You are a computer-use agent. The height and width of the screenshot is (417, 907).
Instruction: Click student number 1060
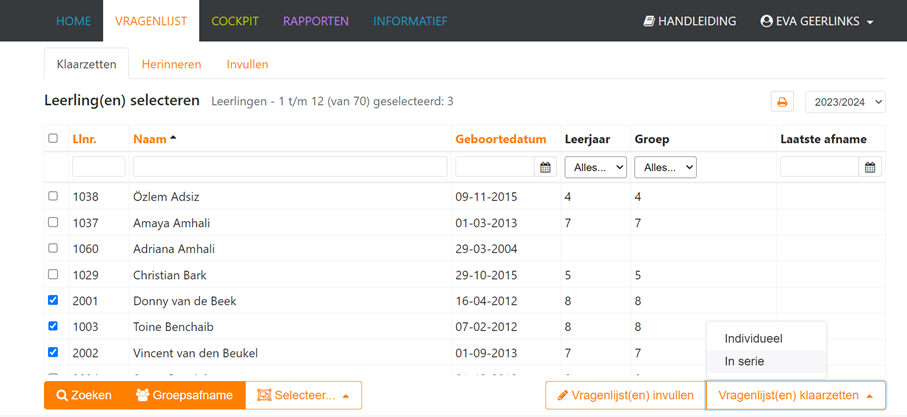(86, 249)
